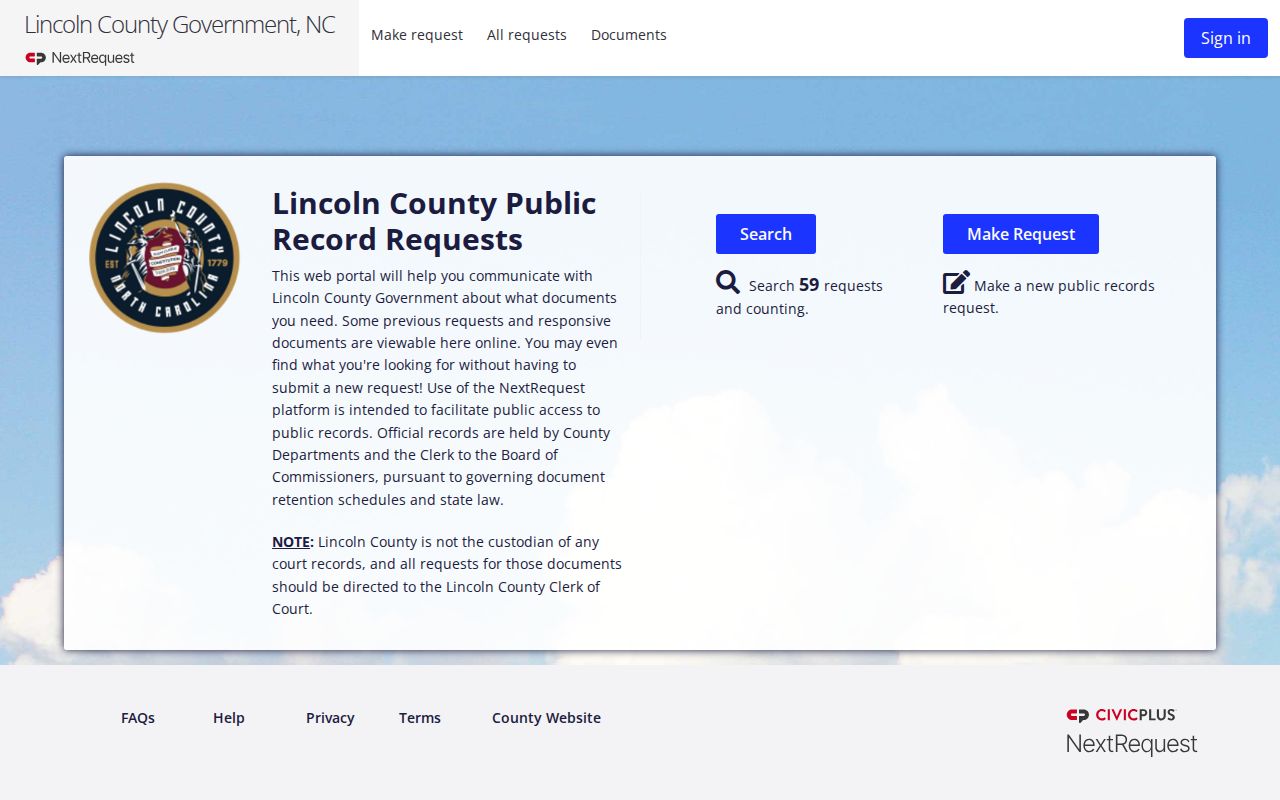This screenshot has width=1280, height=800.
Task: Click the pencil edit icon
Action: click(956, 282)
